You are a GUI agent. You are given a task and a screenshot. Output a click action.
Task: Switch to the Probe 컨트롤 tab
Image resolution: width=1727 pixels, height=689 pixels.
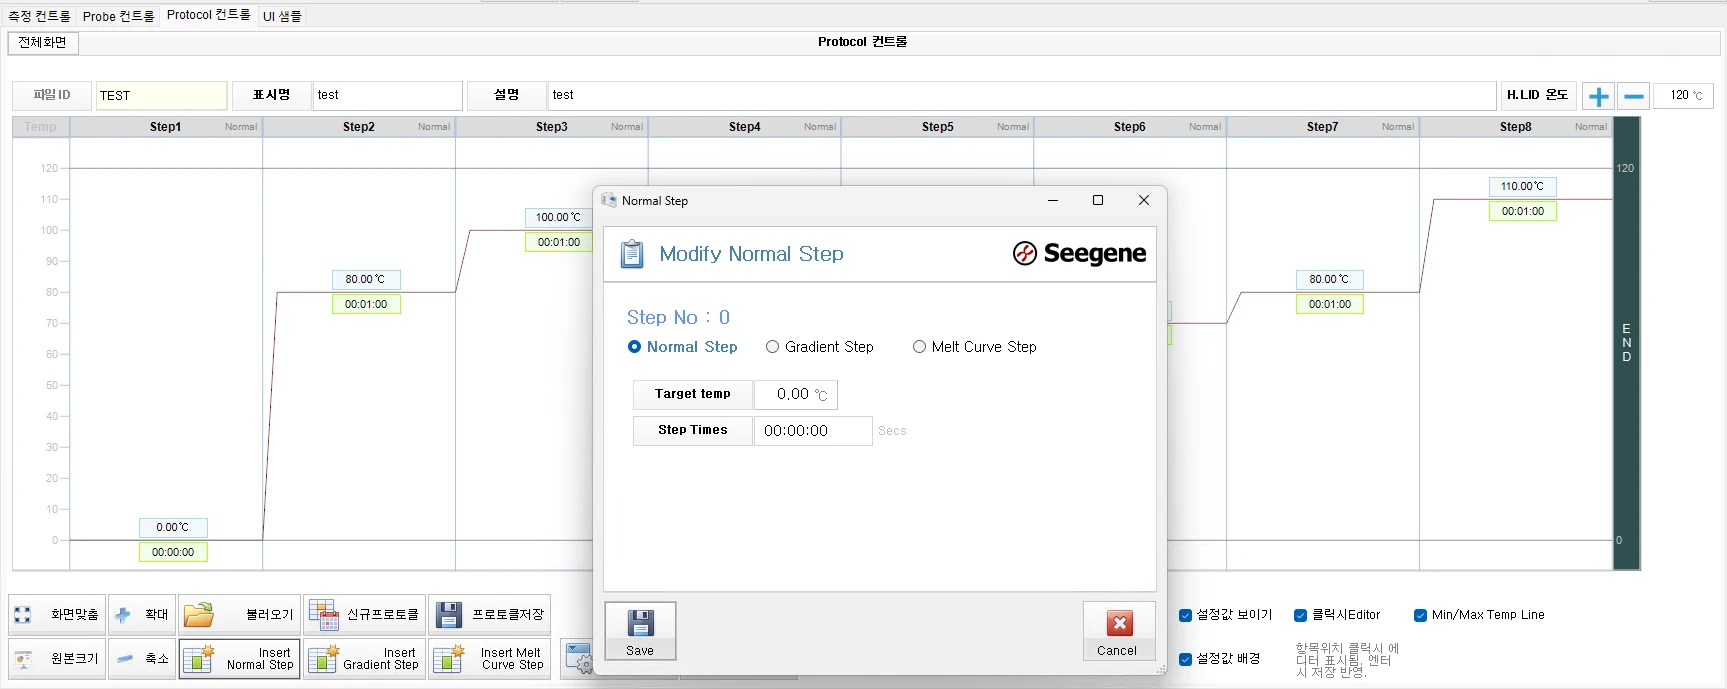[118, 16]
